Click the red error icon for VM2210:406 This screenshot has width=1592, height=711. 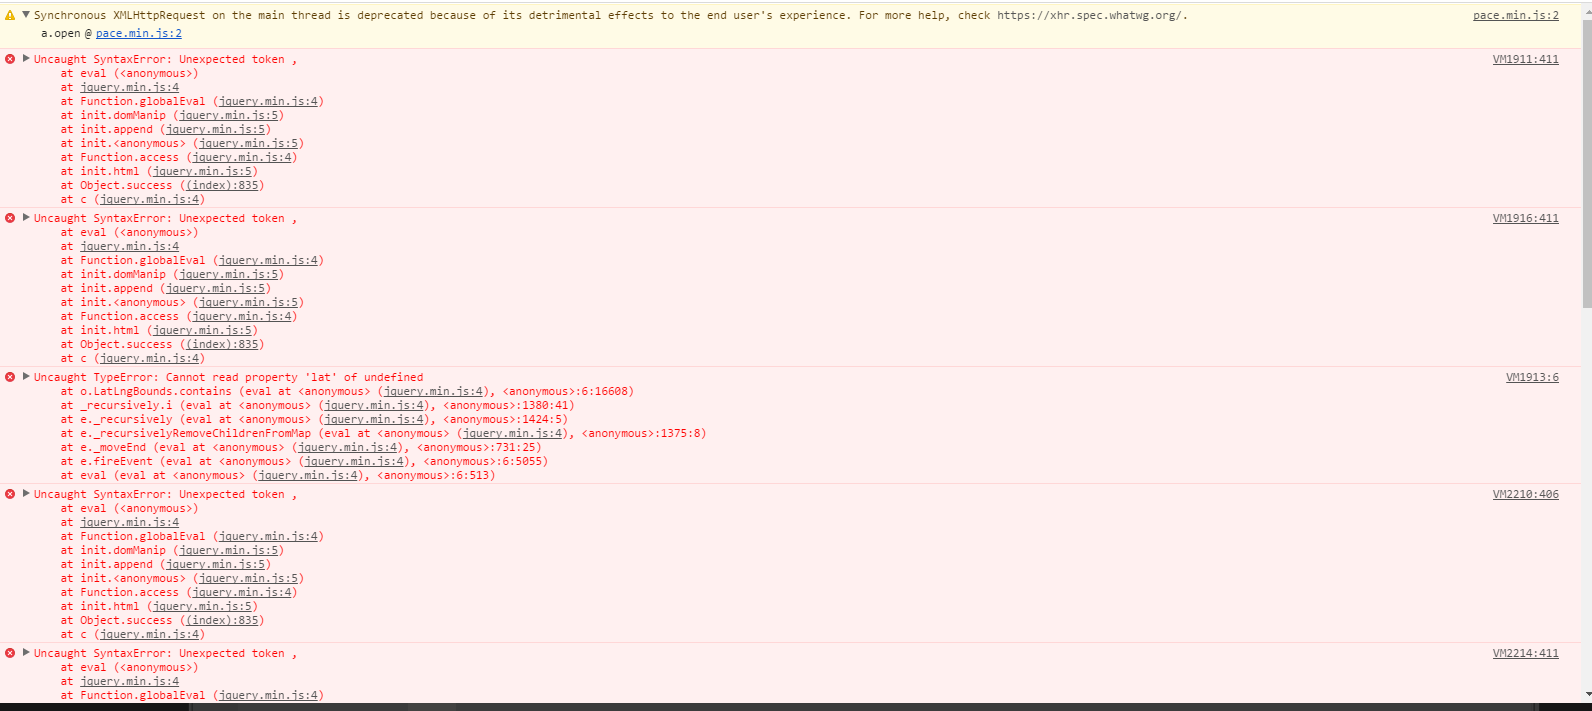tap(10, 494)
